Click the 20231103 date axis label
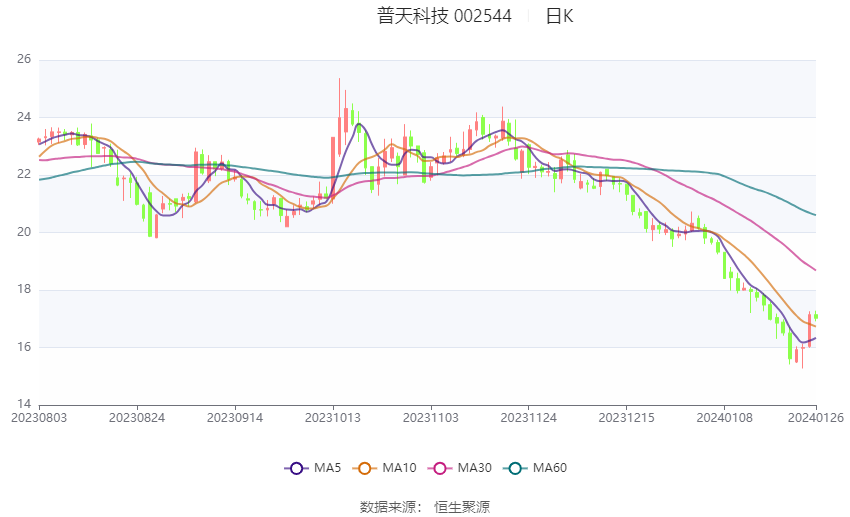Viewport: 850px width, 517px height. 431,418
